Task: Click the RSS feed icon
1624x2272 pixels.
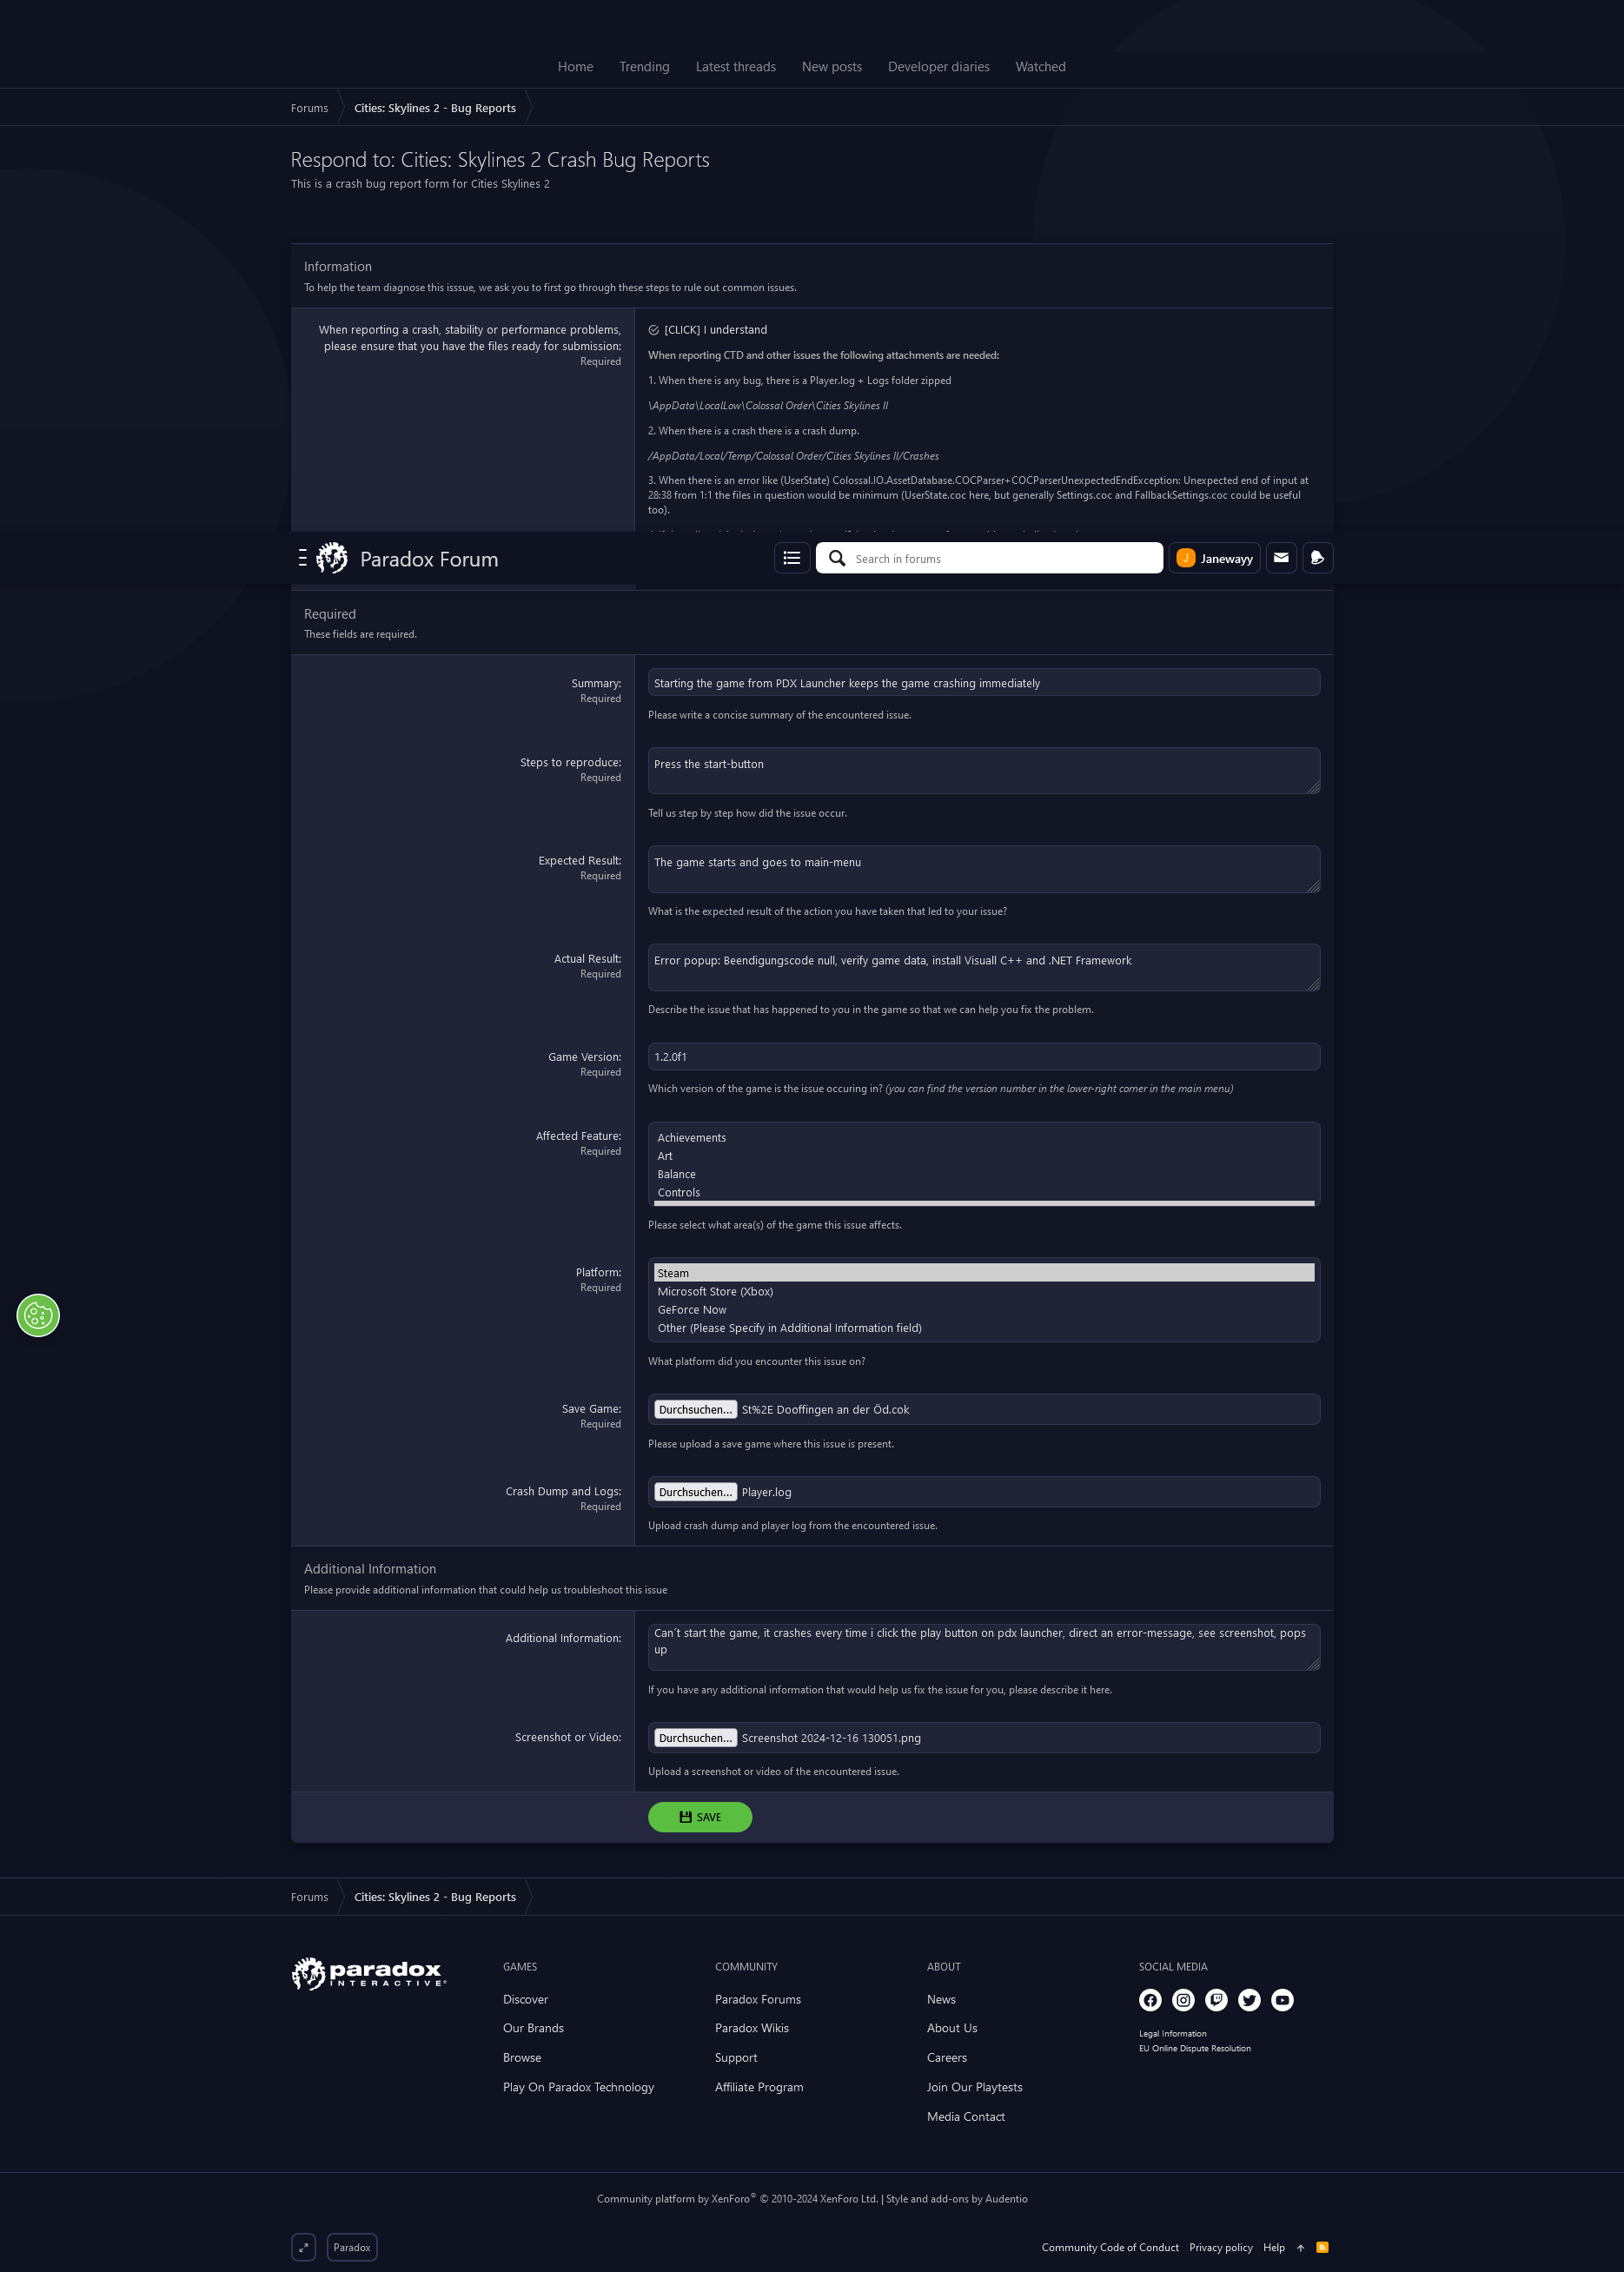Action: click(x=1322, y=2247)
